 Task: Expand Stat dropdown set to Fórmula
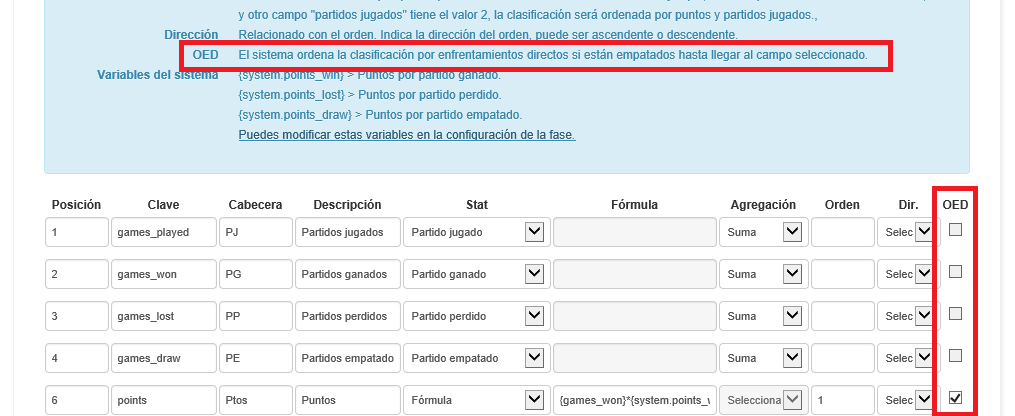(x=475, y=400)
